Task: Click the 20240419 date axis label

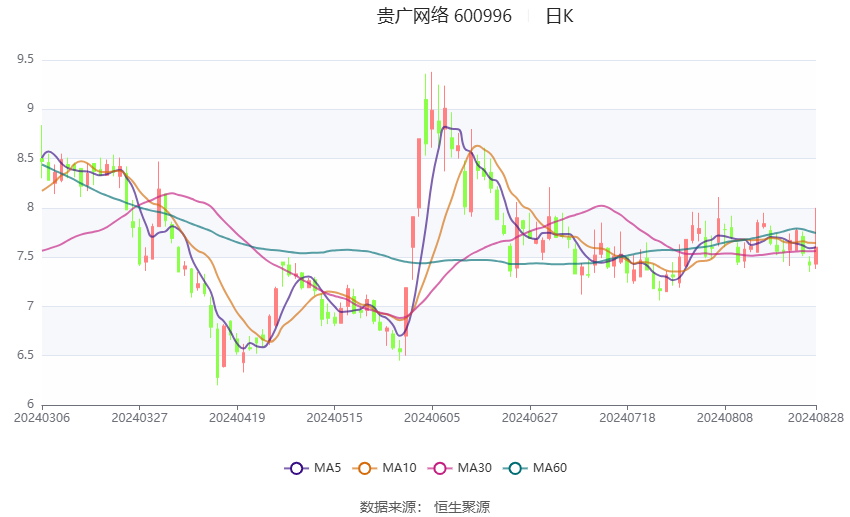Action: pos(237,418)
